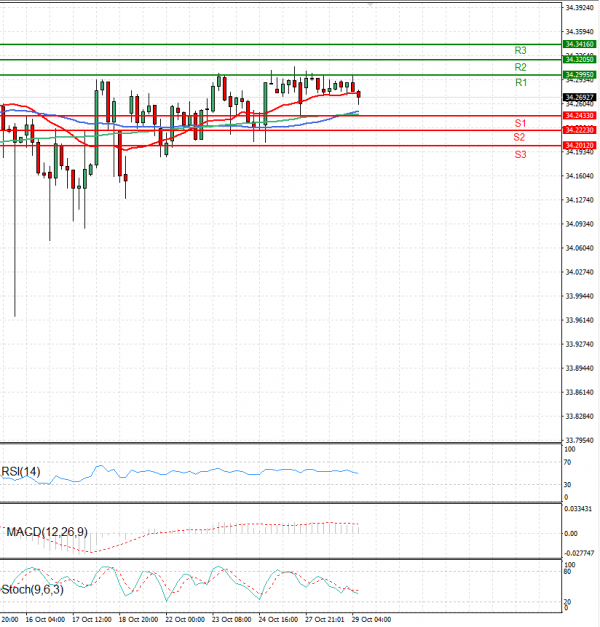The height and width of the screenshot is (627, 600).
Task: Click the 34.39240 price axis value
Action: [580, 8]
